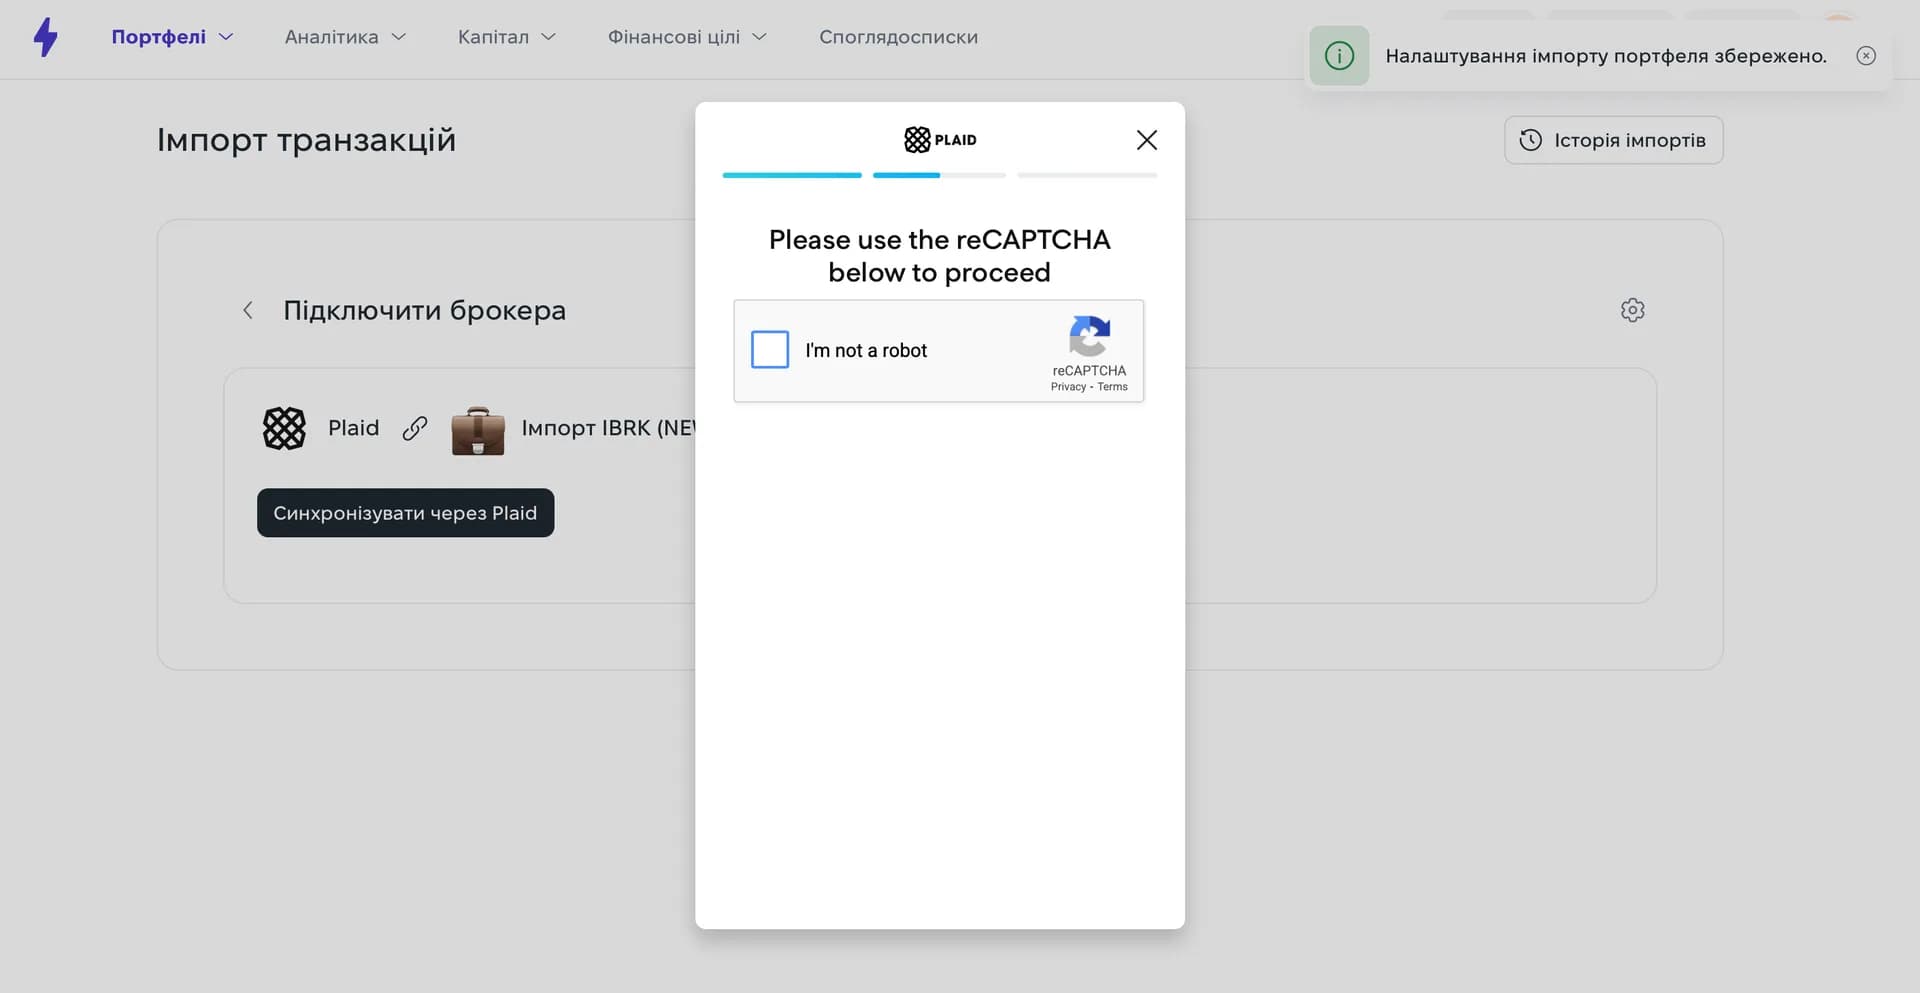The image size is (1920, 993).
Task: Click Синхронізувати через Plaid button
Action: coord(405,513)
